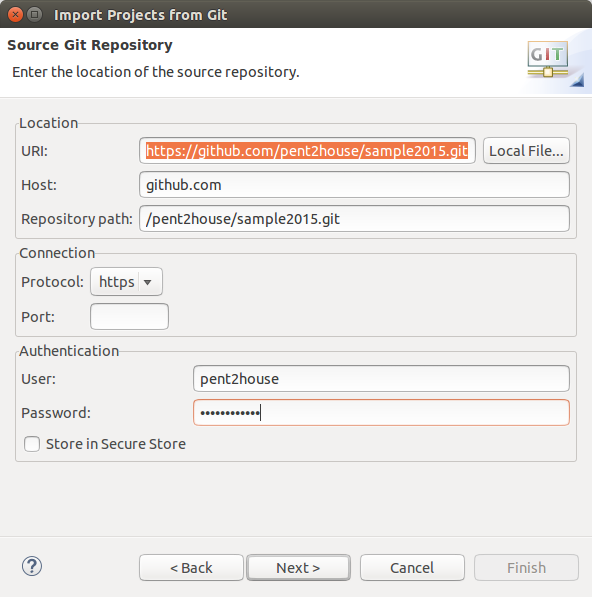Click the title text Import Projects from Git
592x597 pixels.
click(140, 15)
